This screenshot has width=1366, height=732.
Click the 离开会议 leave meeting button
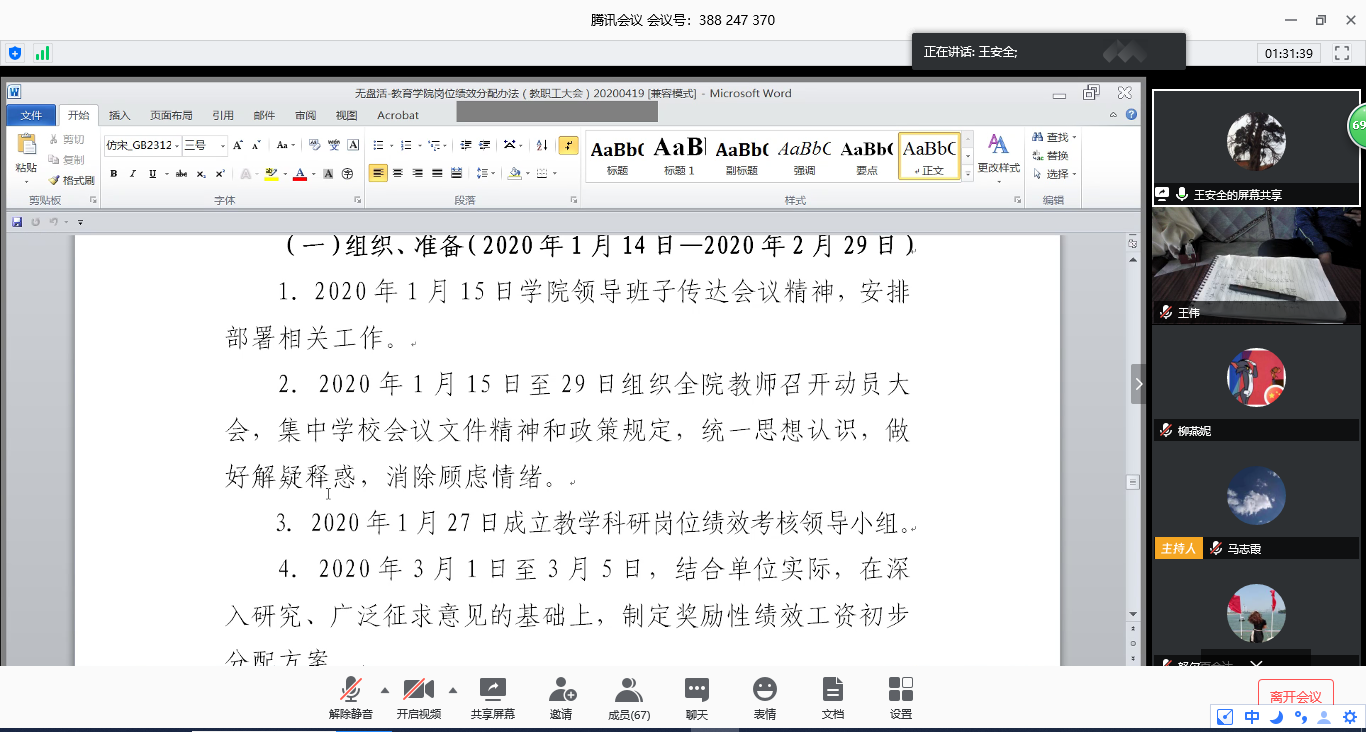click(x=1295, y=697)
